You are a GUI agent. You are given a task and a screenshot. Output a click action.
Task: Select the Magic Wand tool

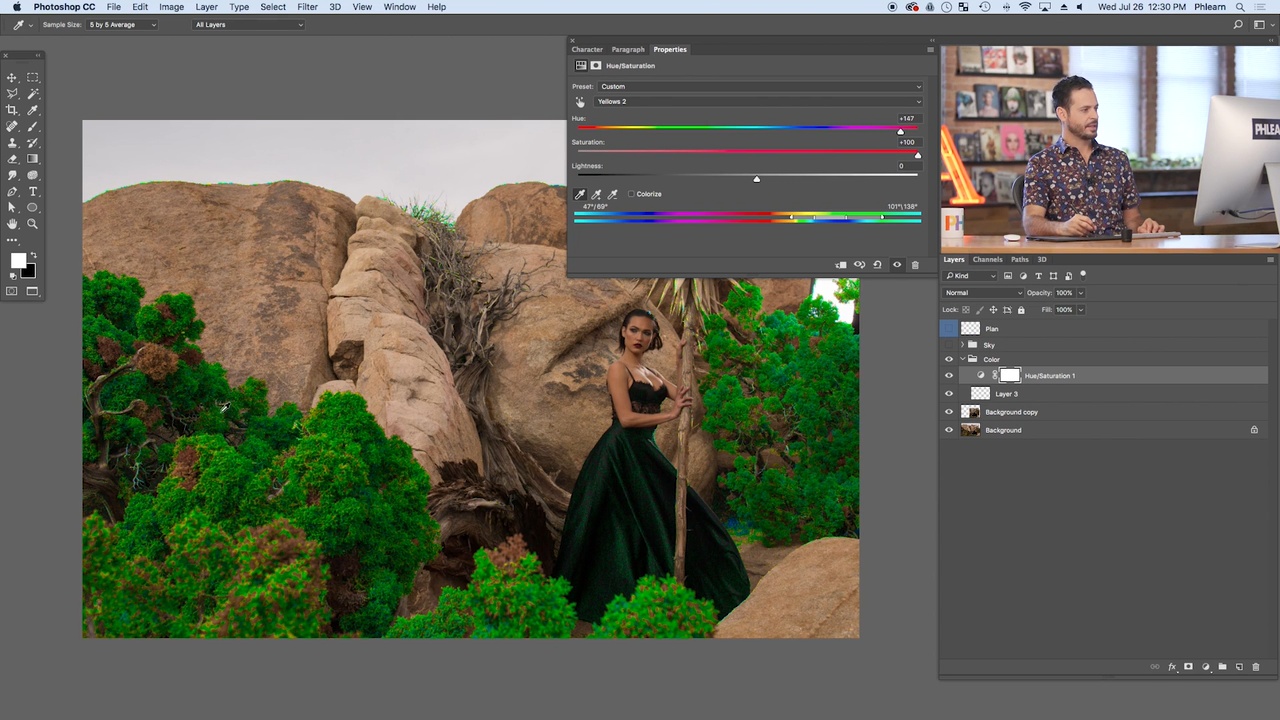click(32, 93)
